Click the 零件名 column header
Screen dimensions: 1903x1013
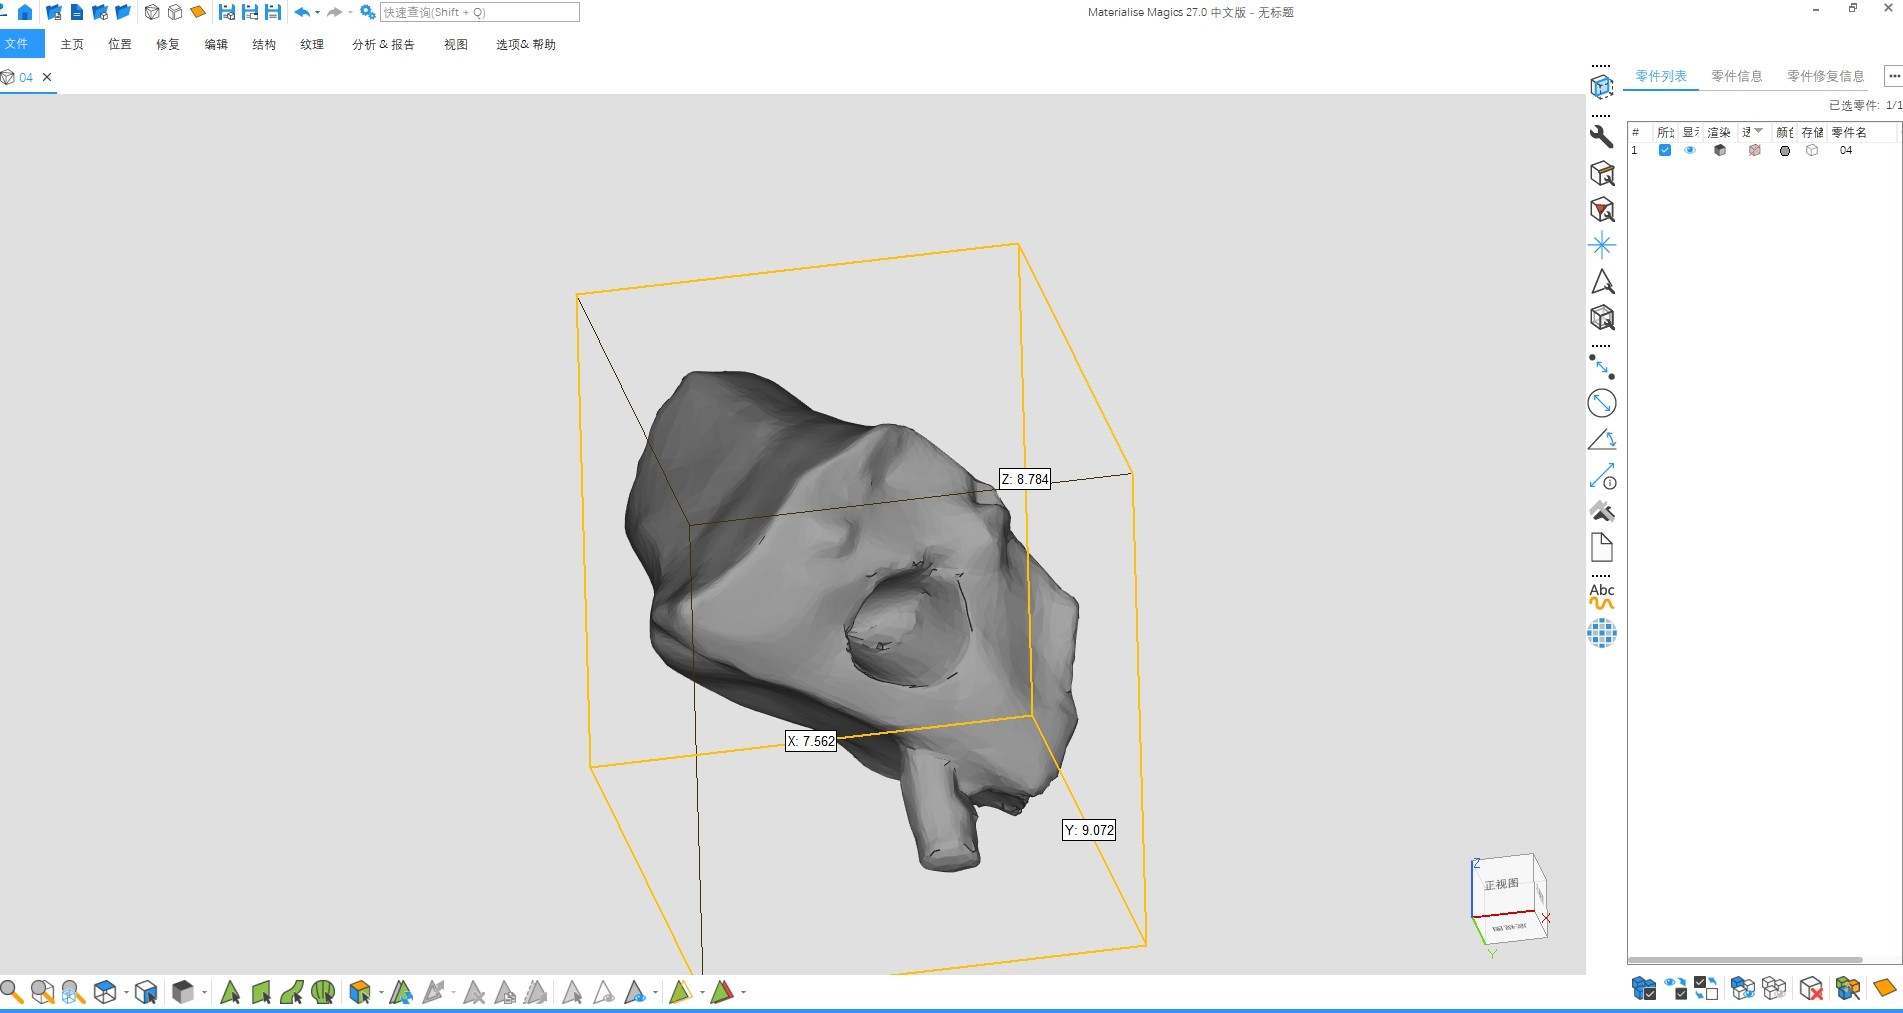pos(1862,132)
